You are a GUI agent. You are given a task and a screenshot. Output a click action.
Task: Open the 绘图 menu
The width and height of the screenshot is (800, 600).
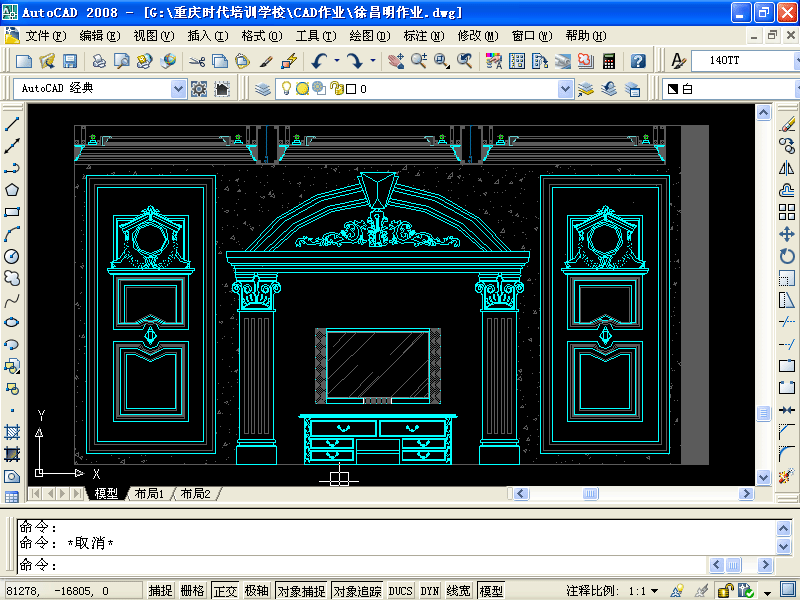point(369,35)
